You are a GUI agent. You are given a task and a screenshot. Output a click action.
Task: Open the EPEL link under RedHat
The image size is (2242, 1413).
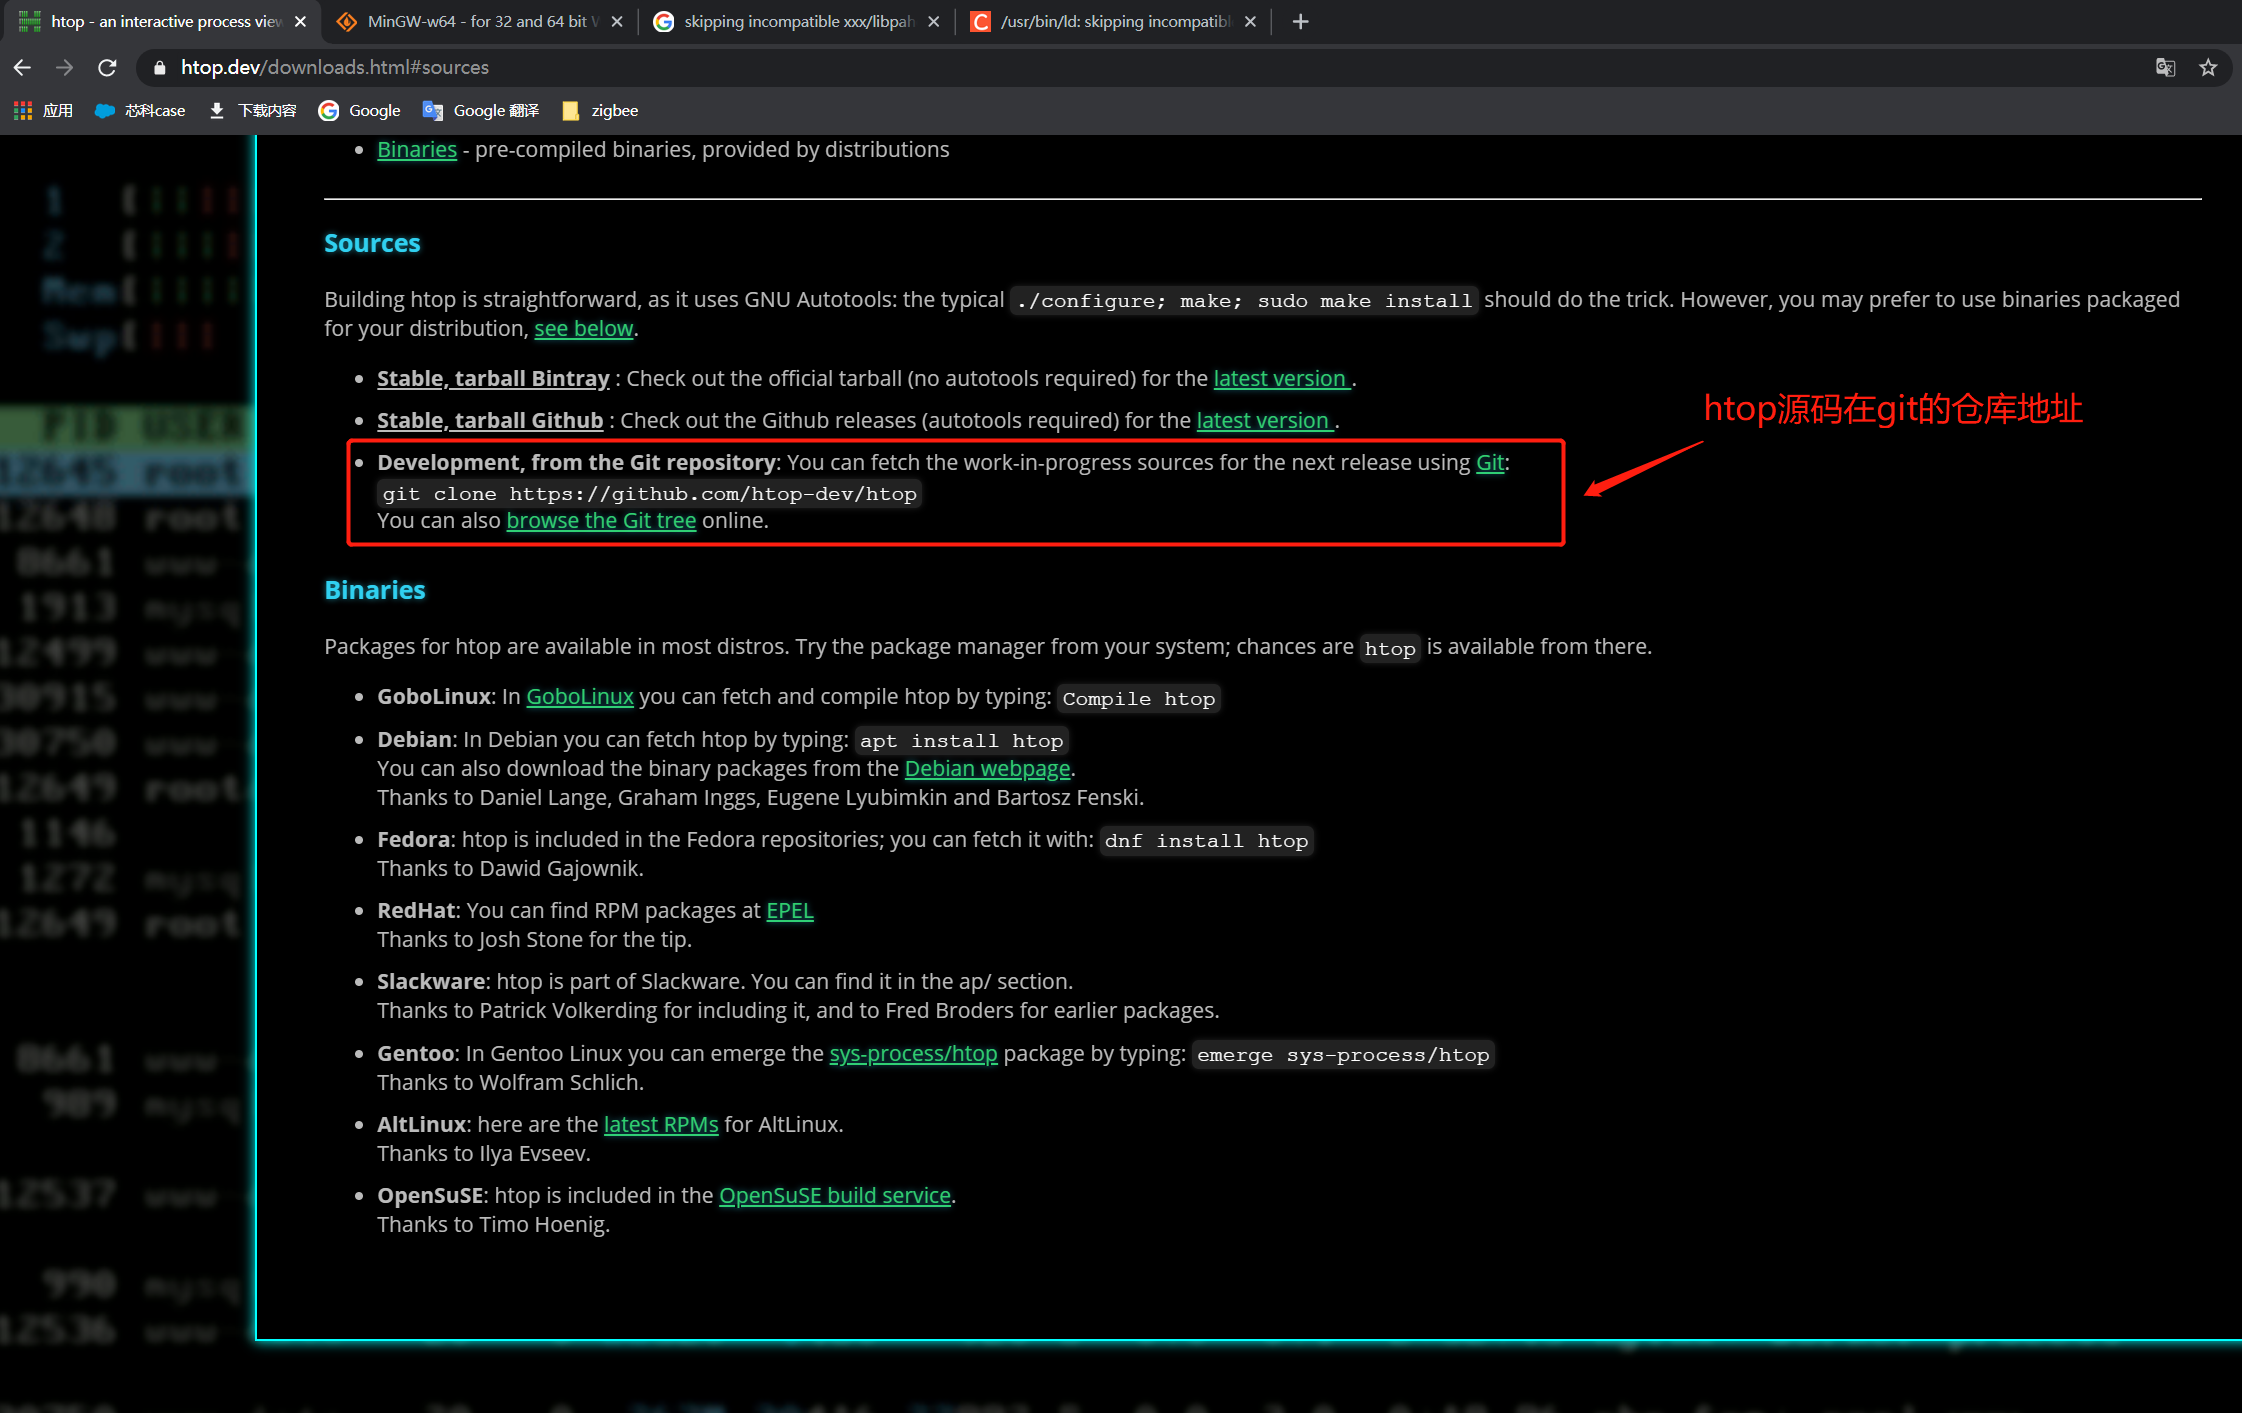[x=789, y=910]
